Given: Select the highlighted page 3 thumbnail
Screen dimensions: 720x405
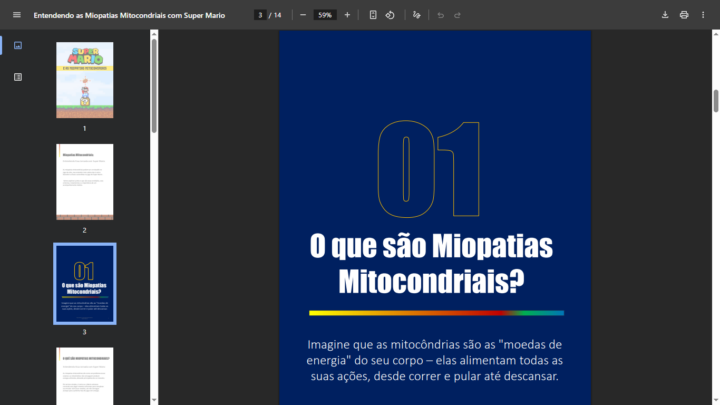Looking at the screenshot, I should [x=85, y=283].
